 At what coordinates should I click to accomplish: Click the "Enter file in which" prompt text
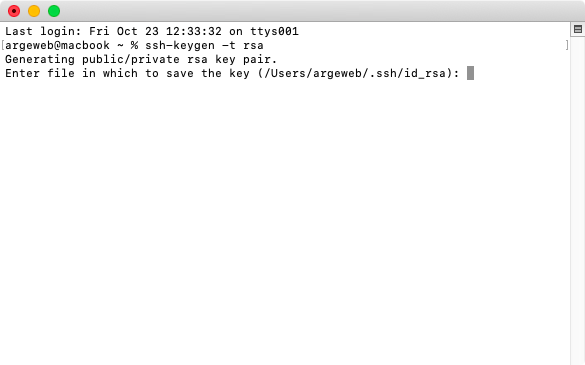71,74
